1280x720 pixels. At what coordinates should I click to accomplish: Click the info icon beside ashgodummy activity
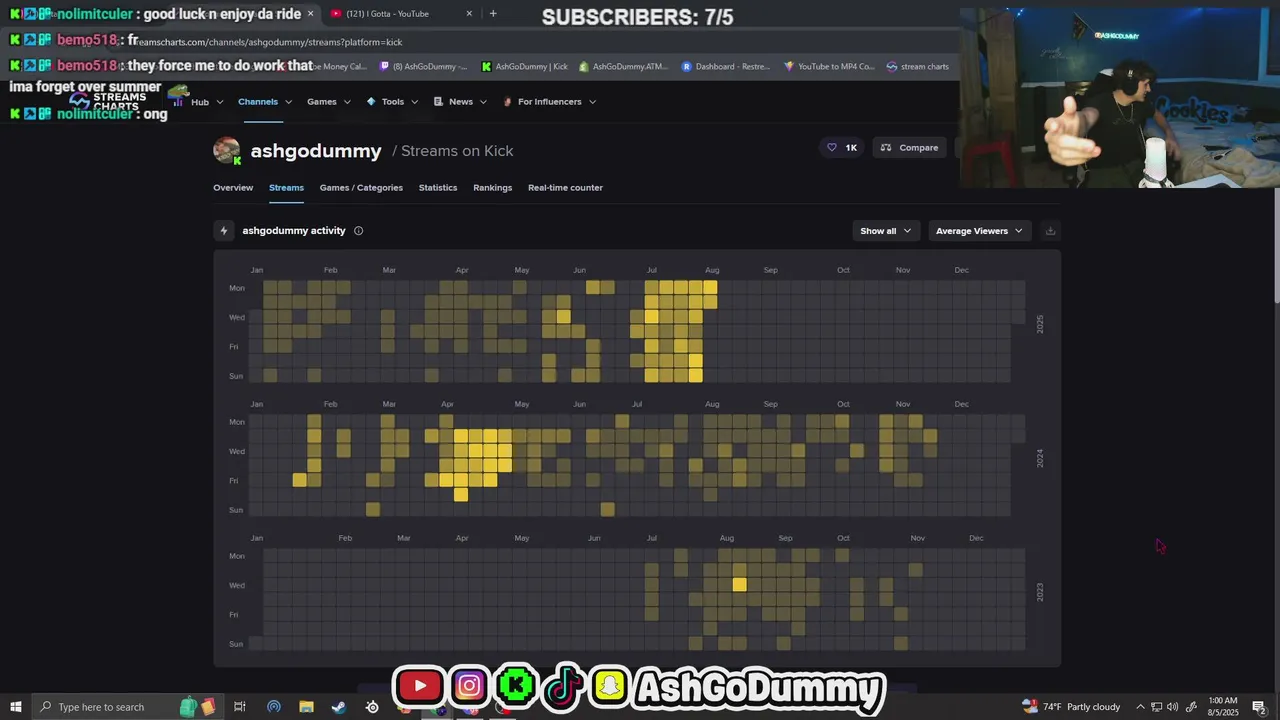tap(358, 231)
